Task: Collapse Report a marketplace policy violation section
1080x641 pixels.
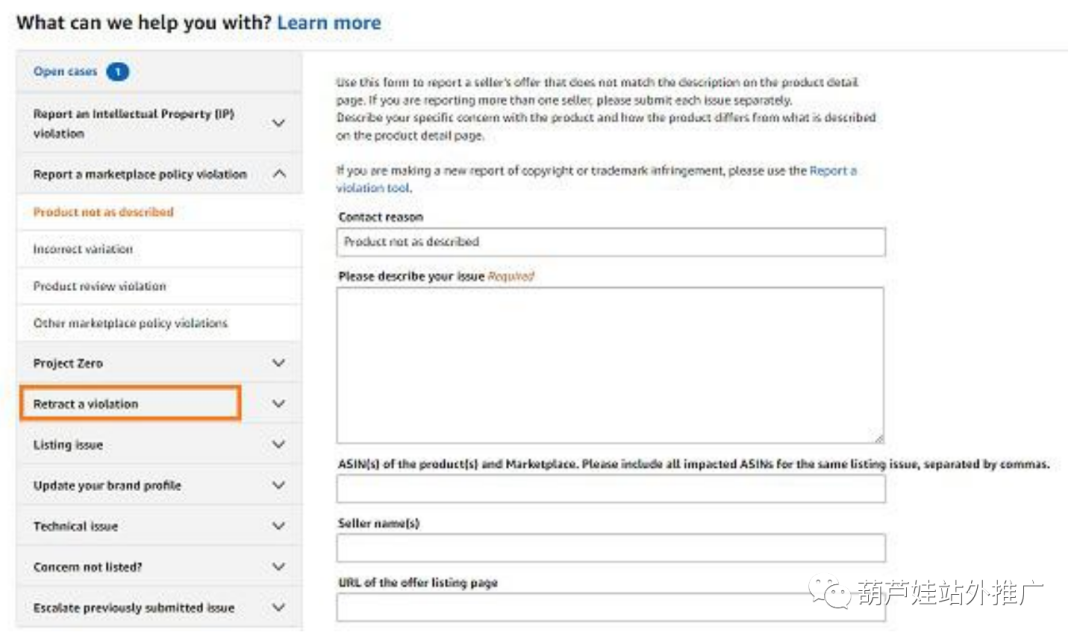Action: coord(279,174)
